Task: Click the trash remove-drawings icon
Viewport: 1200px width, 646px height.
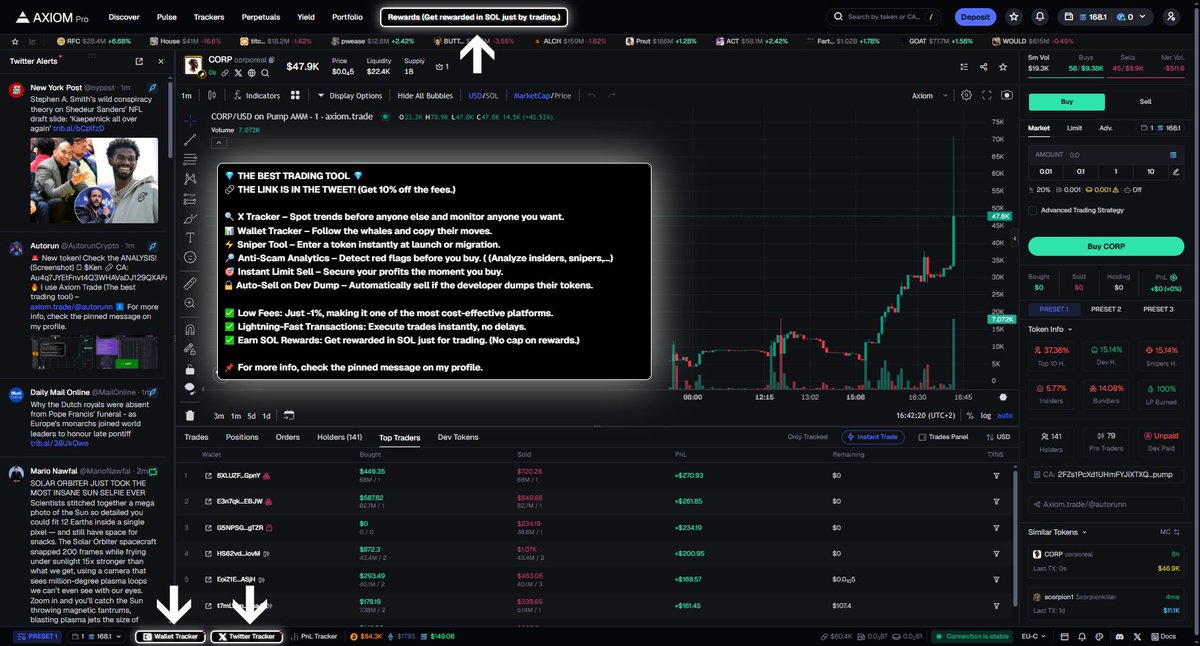Action: (190, 415)
